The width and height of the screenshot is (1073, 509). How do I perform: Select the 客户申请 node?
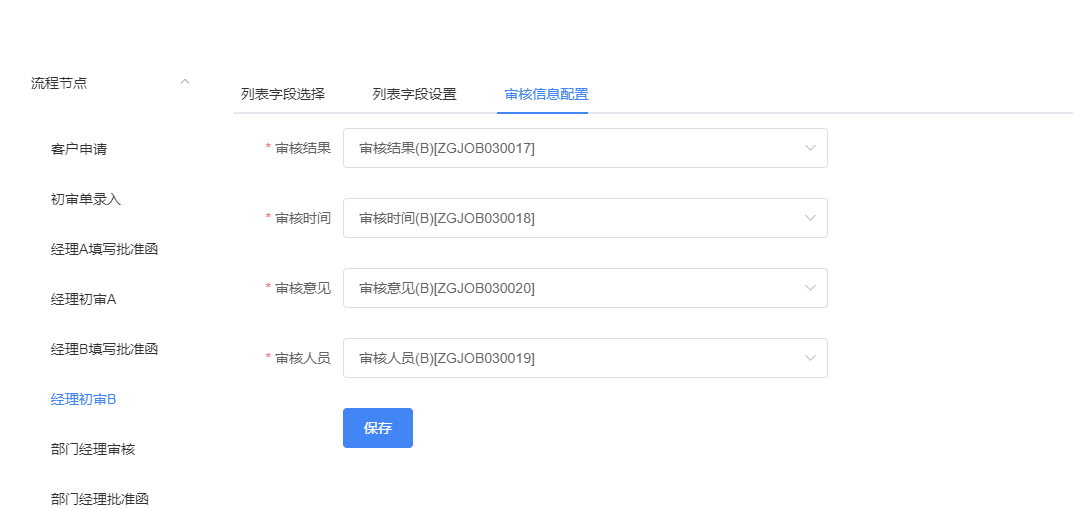(x=79, y=149)
